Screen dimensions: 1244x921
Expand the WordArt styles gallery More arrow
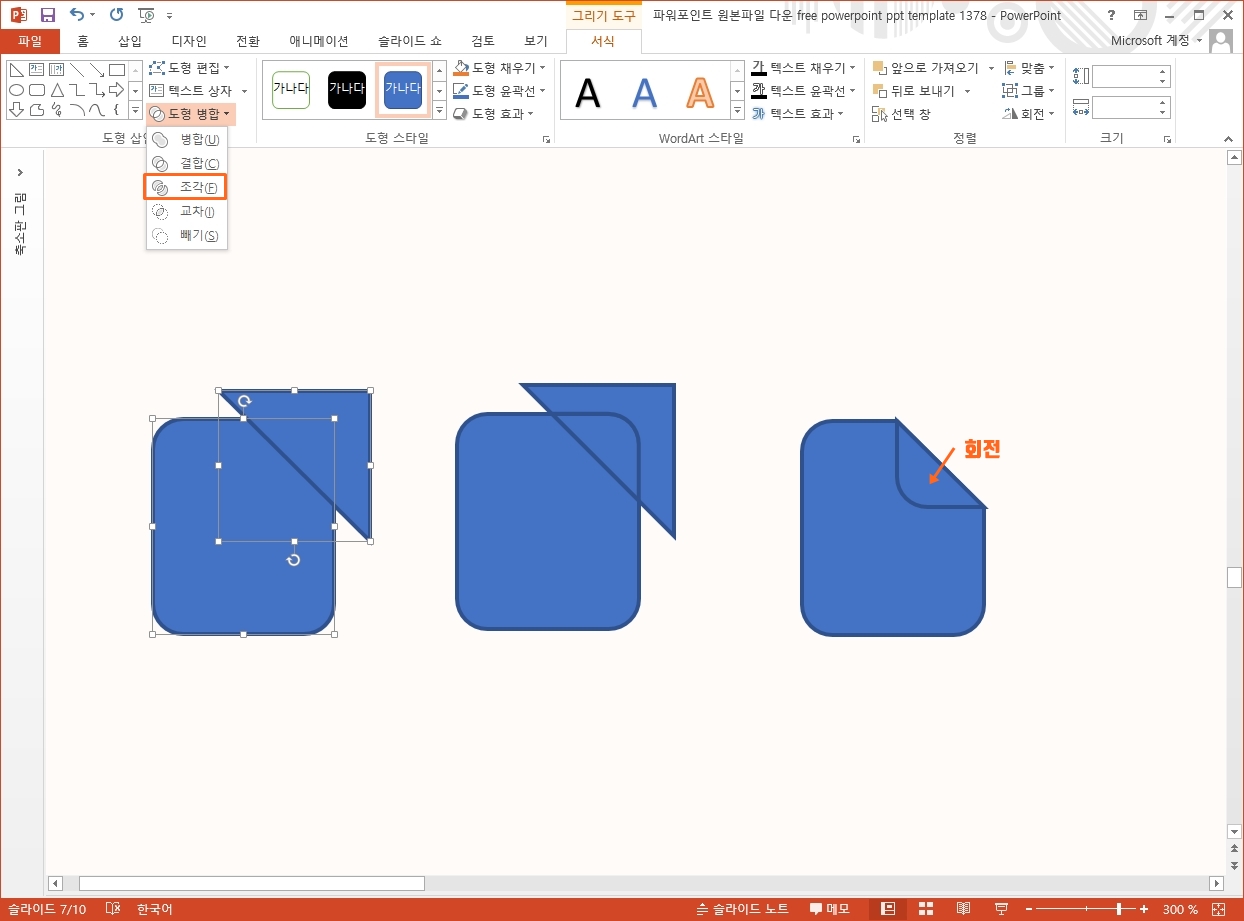click(x=737, y=111)
